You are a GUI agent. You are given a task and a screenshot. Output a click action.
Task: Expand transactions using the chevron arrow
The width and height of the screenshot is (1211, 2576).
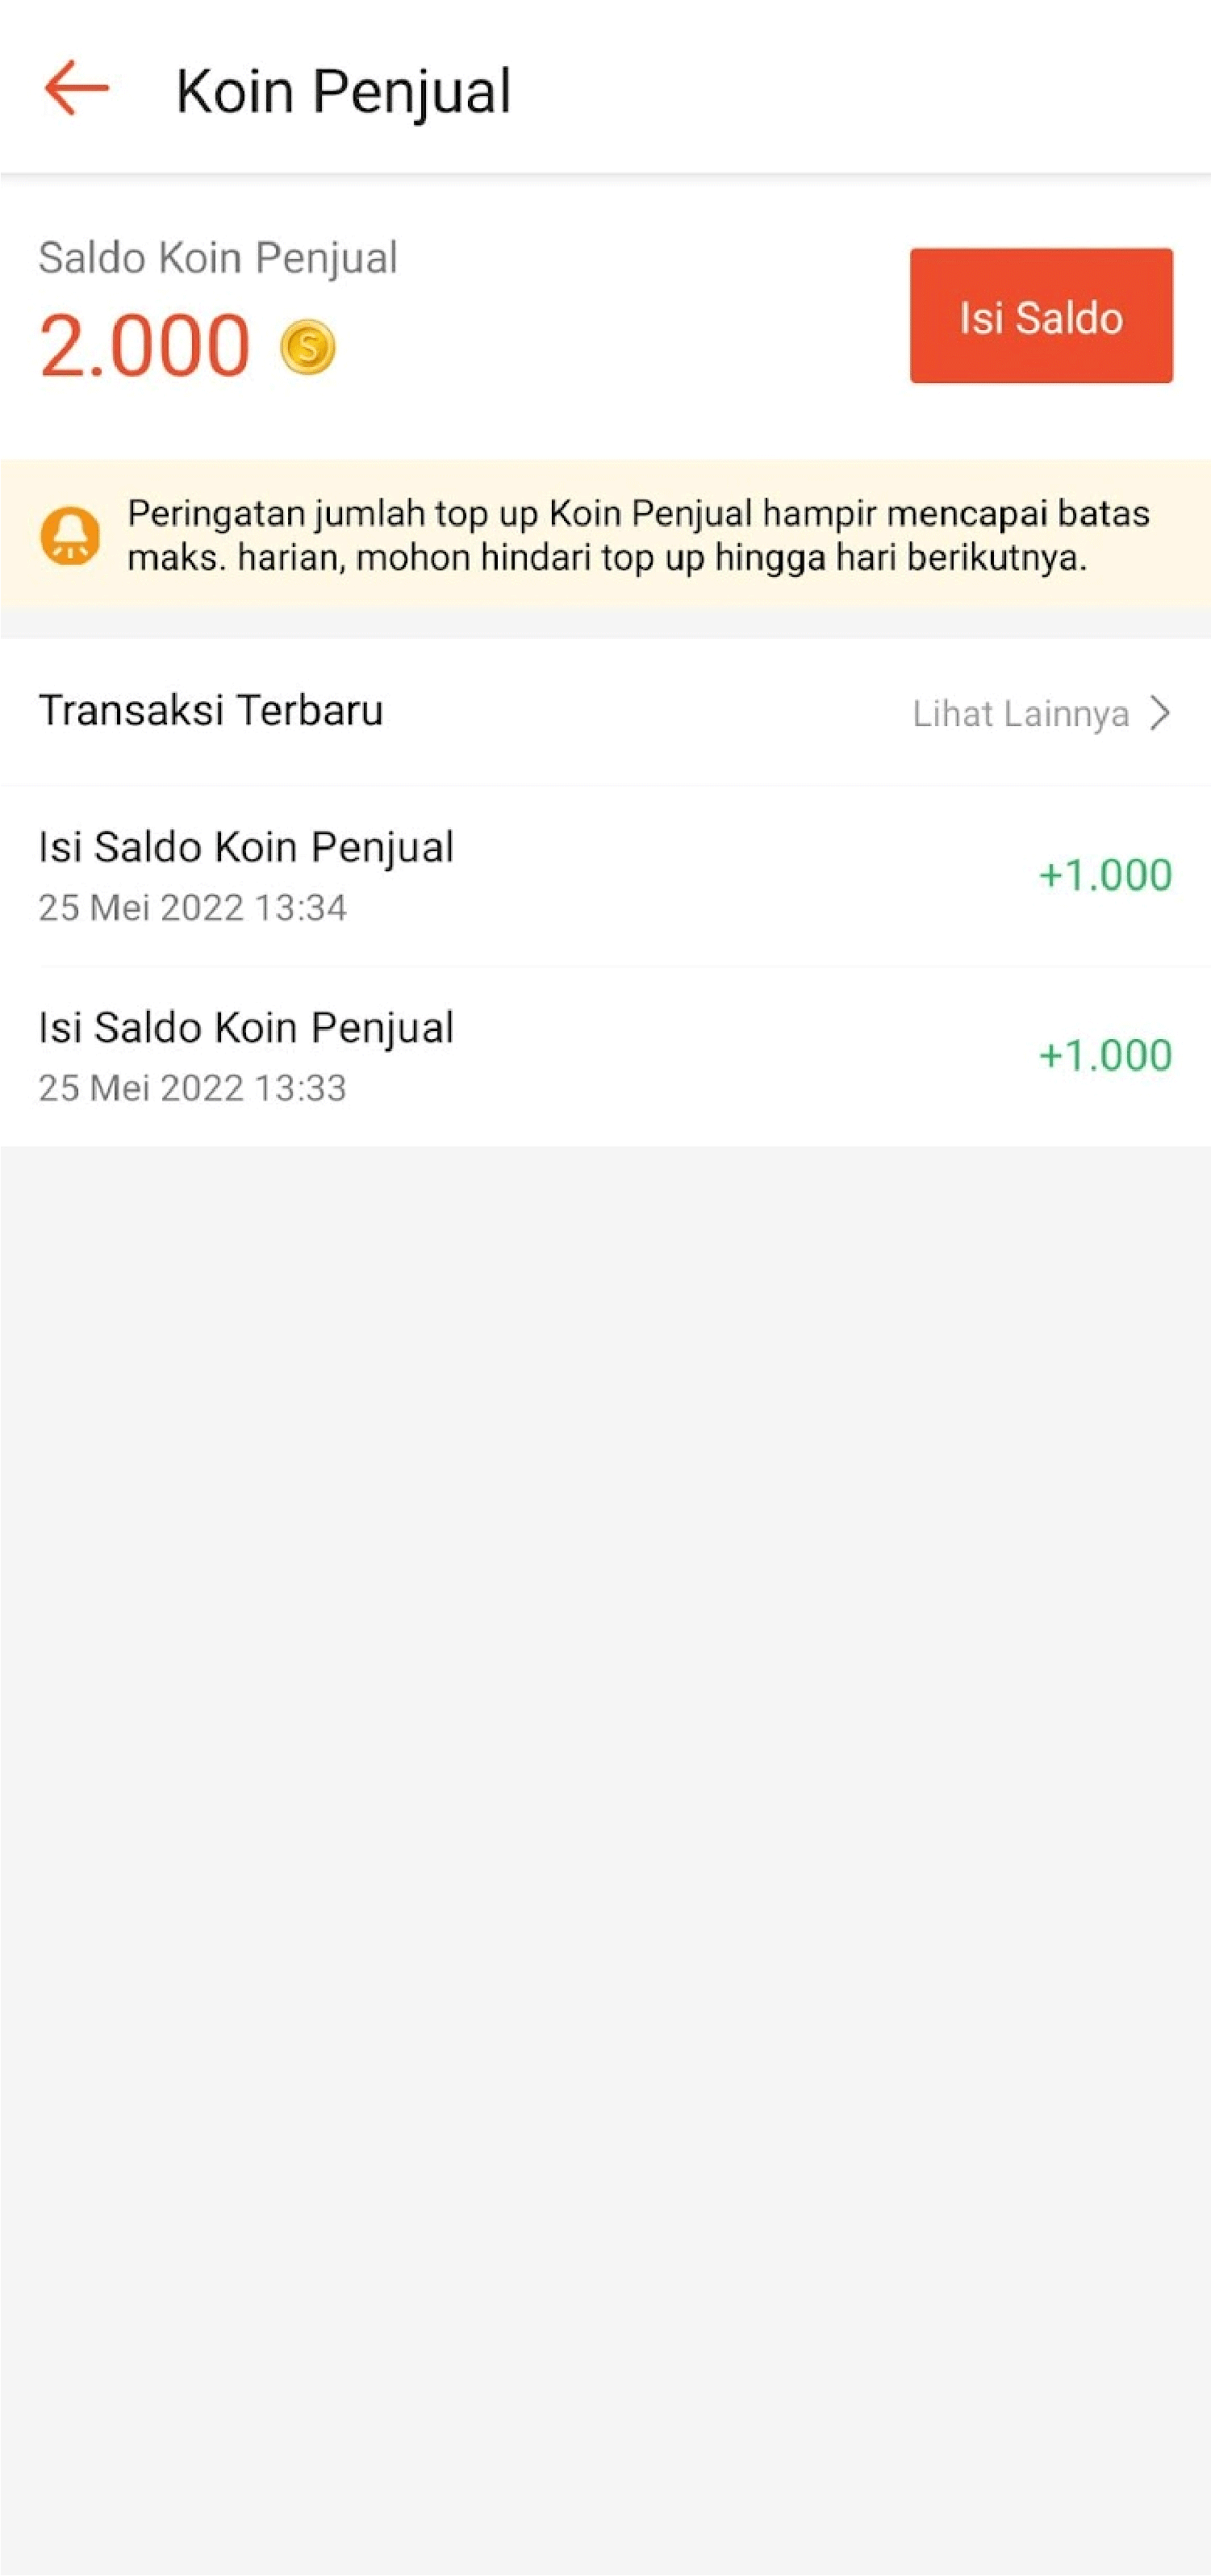click(x=1160, y=714)
